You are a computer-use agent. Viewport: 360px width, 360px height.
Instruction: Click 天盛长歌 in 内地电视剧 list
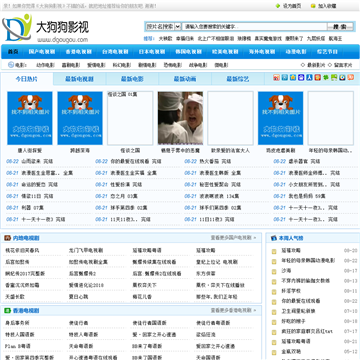[15, 296]
